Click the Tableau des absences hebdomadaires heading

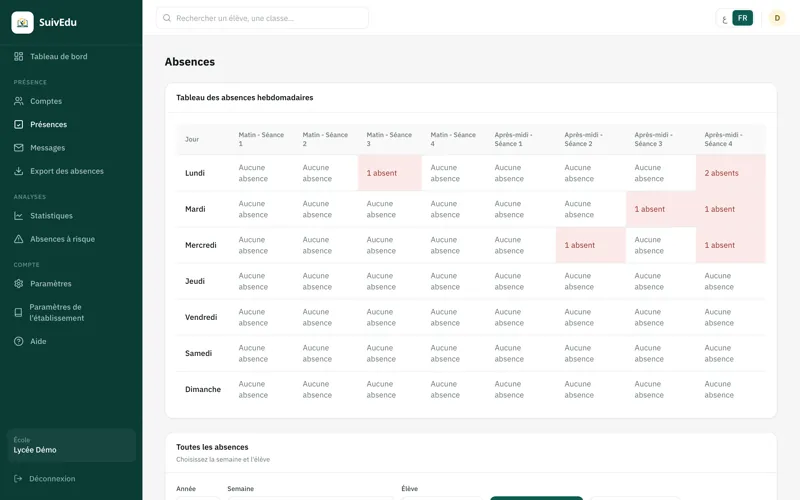tap(245, 97)
